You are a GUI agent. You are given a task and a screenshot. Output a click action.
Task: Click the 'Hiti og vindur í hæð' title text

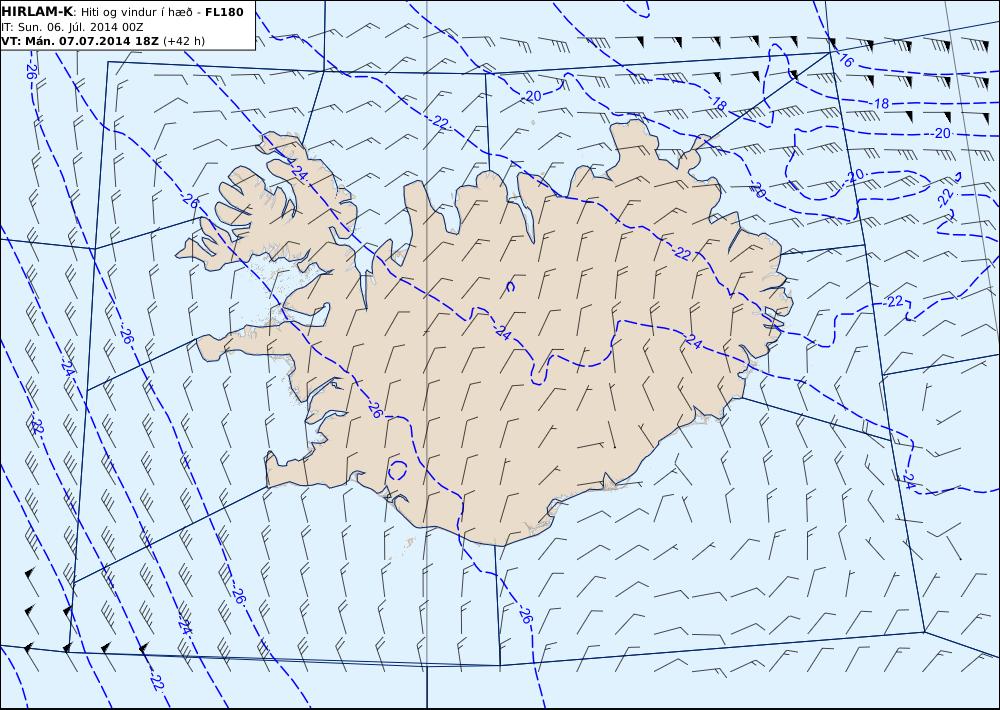pos(135,12)
